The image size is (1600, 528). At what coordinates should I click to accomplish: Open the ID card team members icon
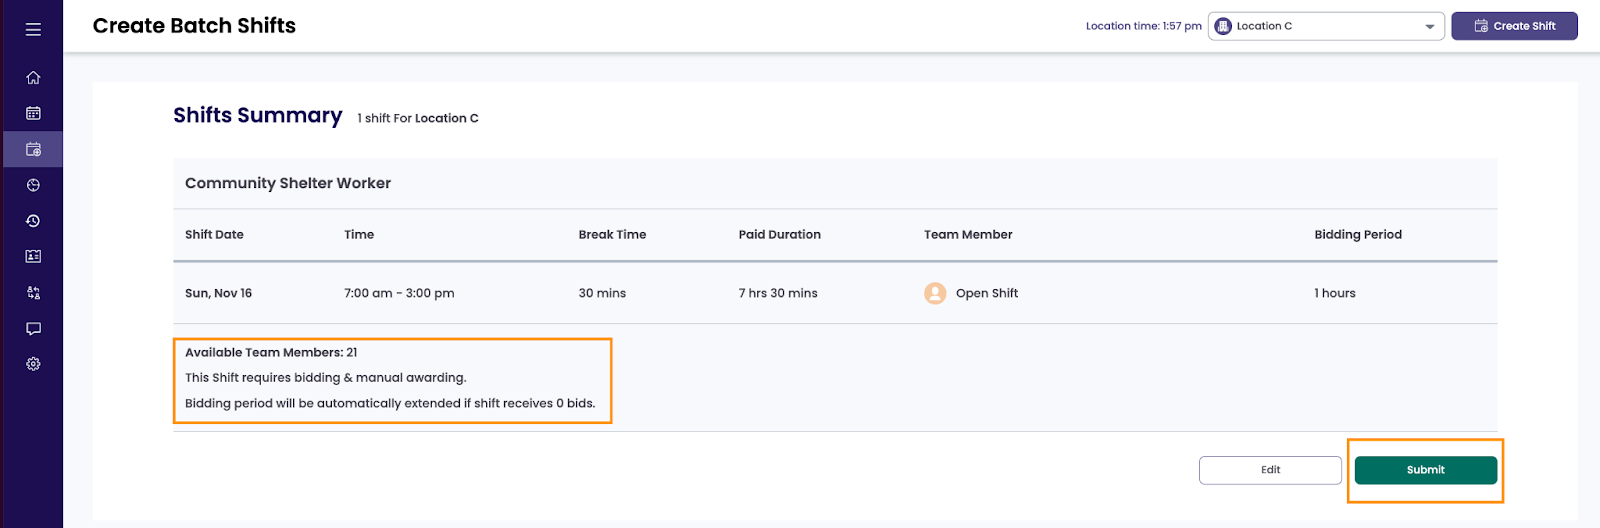[33, 257]
